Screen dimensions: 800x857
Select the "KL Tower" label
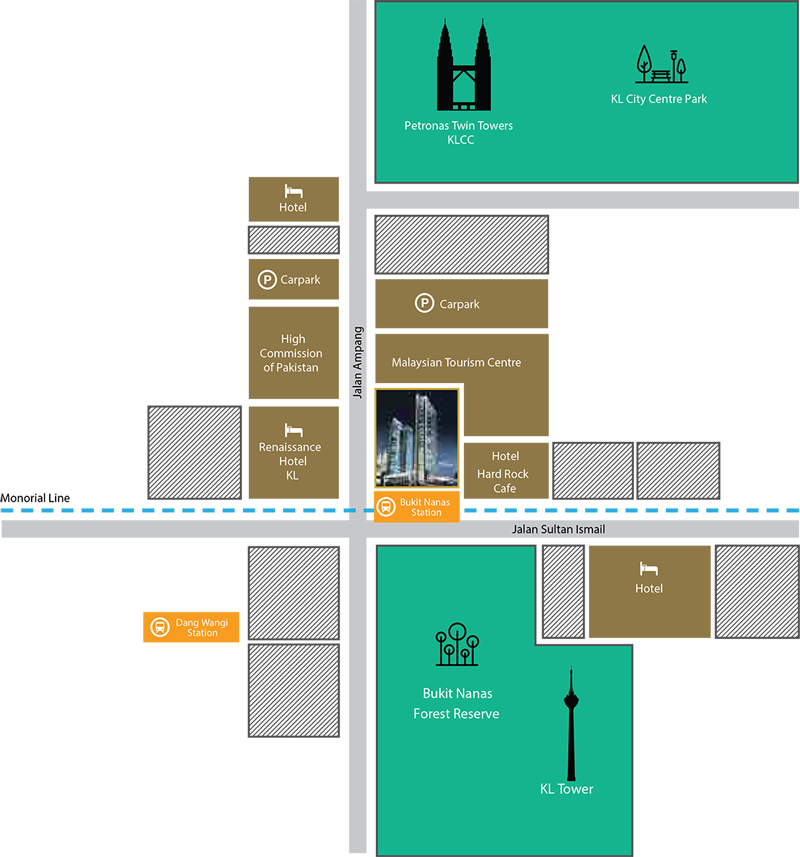[x=567, y=789]
